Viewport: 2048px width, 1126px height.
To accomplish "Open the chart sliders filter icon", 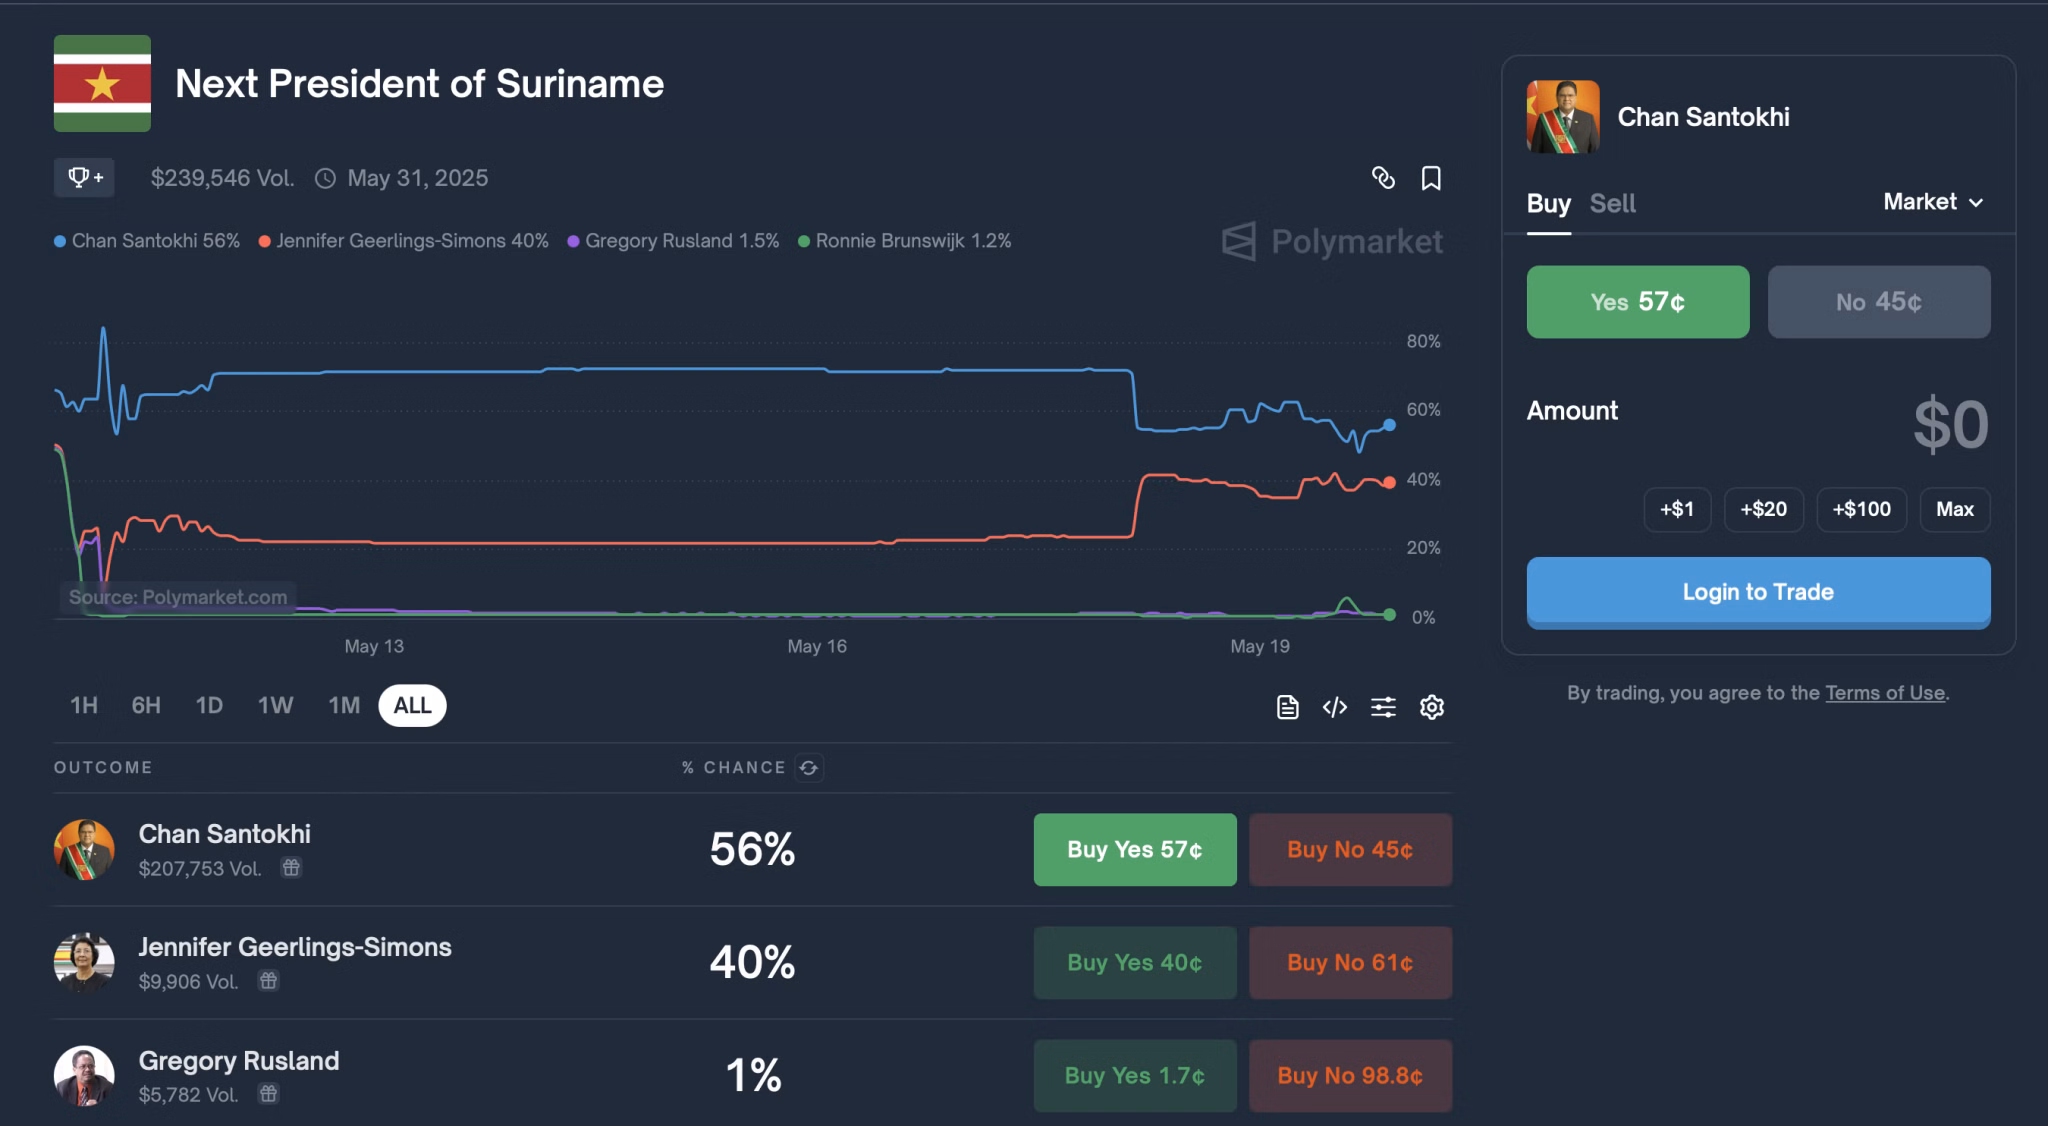I will 1383,707.
